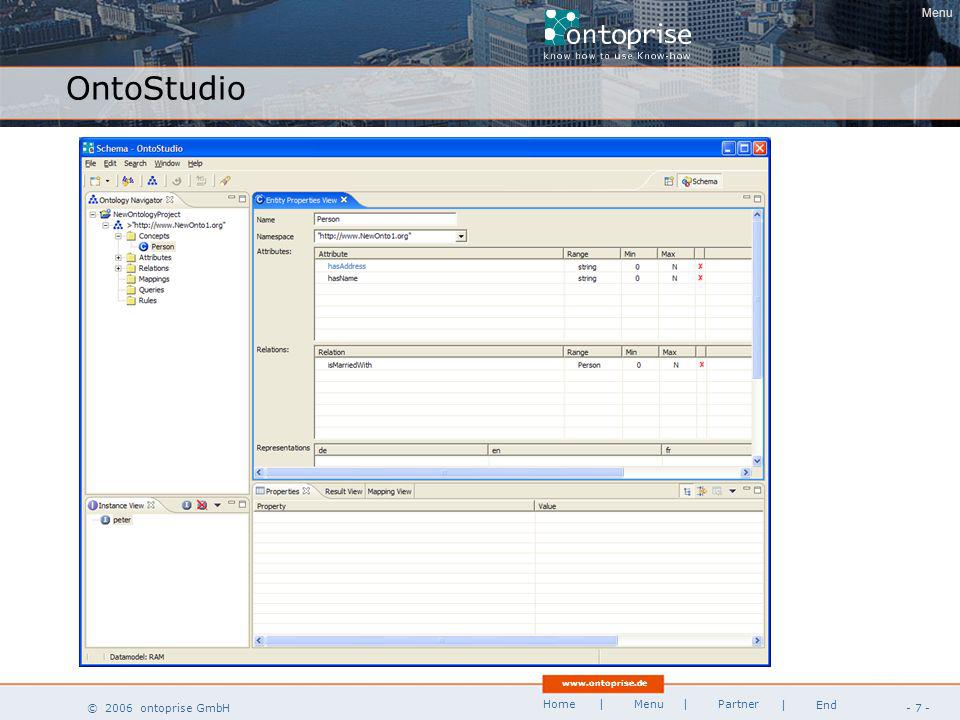Image resolution: width=960 pixels, height=720 pixels.
Task: Click the grayed-out toolbar icon next to the rocket
Action: click(201, 181)
